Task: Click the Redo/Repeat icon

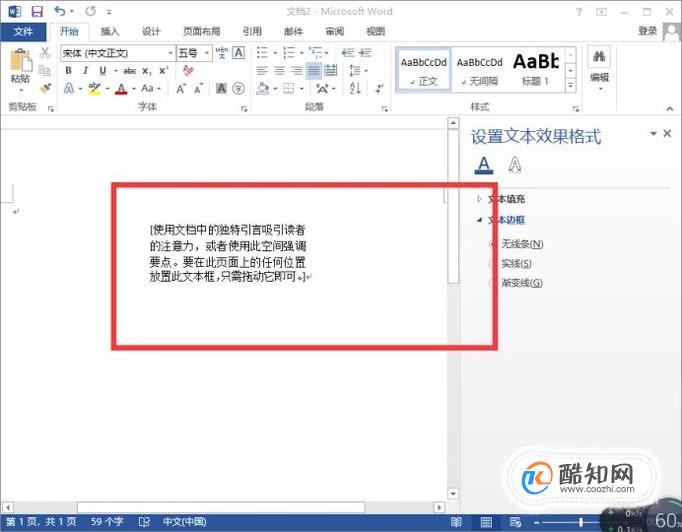Action: [x=90, y=11]
